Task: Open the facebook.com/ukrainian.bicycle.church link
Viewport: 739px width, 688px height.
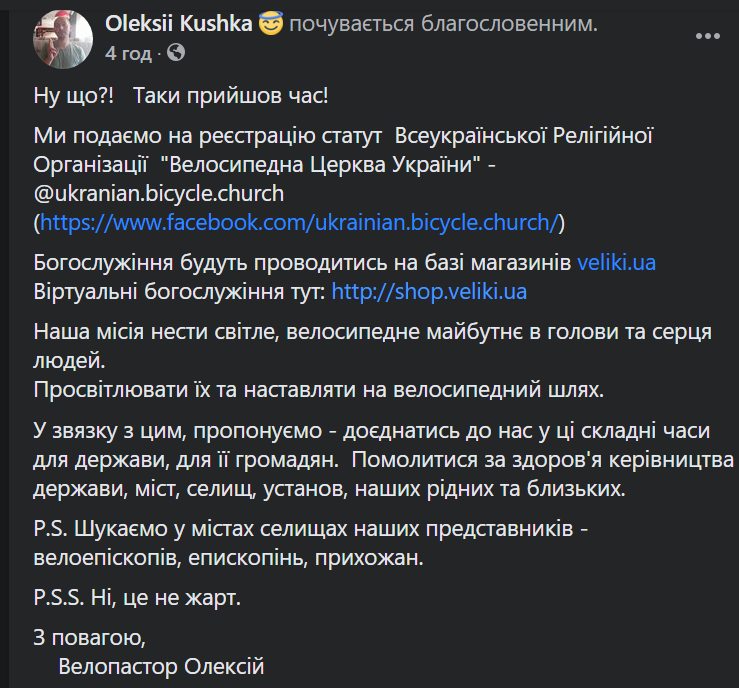Action: (299, 222)
